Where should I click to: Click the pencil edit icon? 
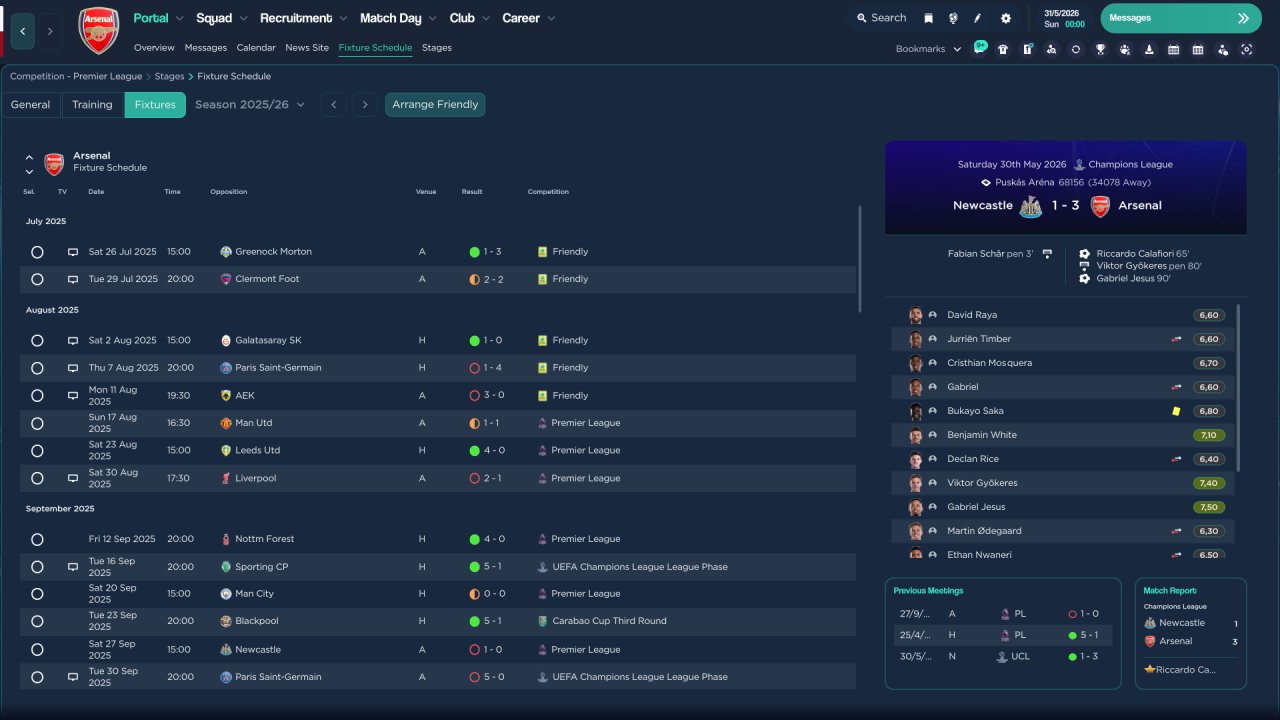978,18
